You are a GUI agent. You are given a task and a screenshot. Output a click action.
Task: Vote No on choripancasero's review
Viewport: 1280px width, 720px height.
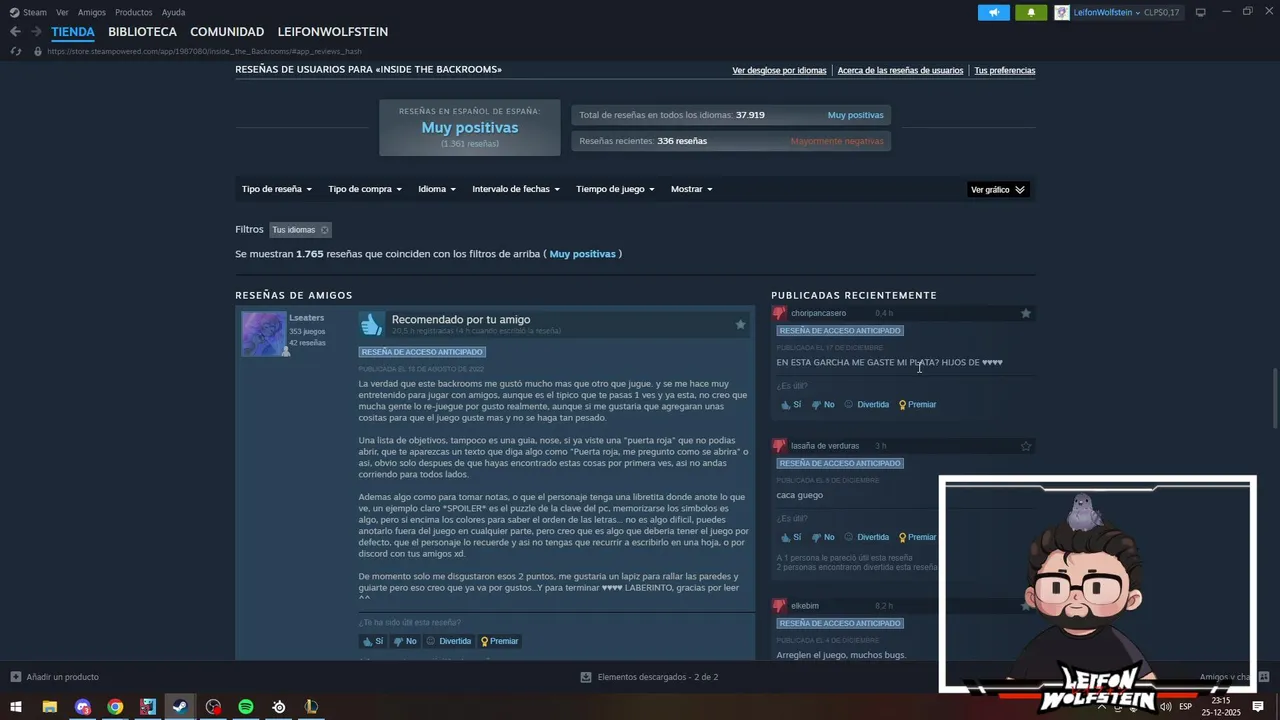pyautogui.click(x=823, y=404)
